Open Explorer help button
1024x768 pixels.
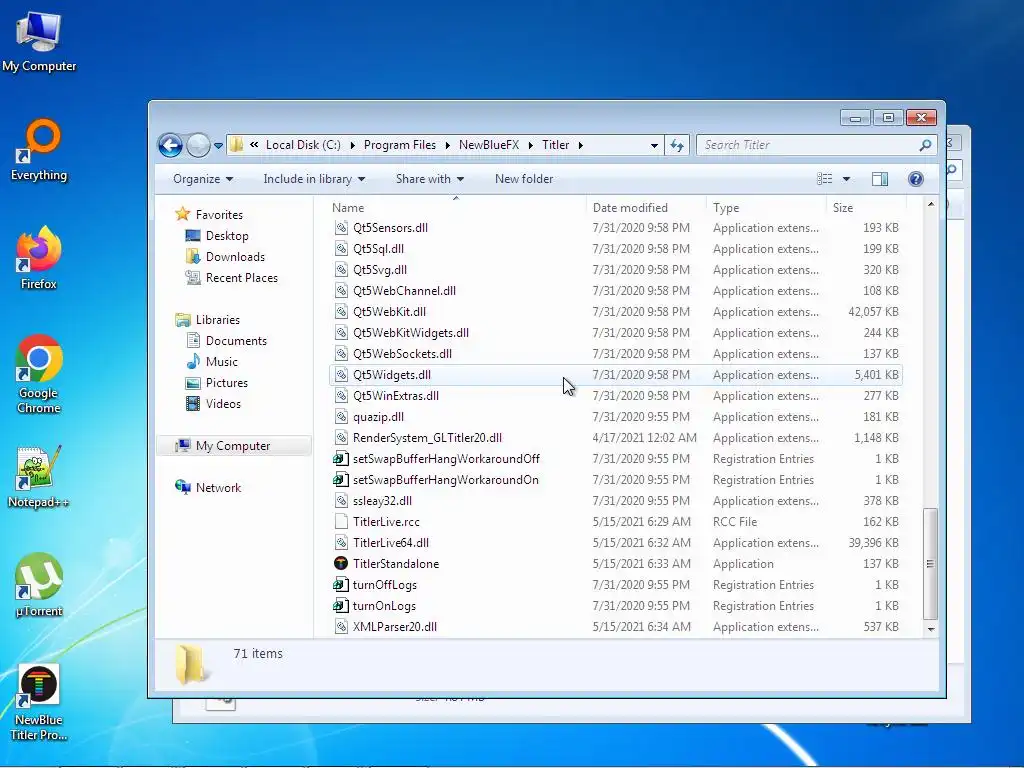tap(916, 179)
